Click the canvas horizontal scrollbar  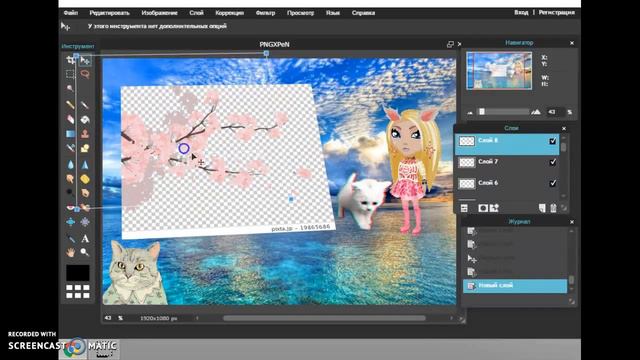(324, 318)
